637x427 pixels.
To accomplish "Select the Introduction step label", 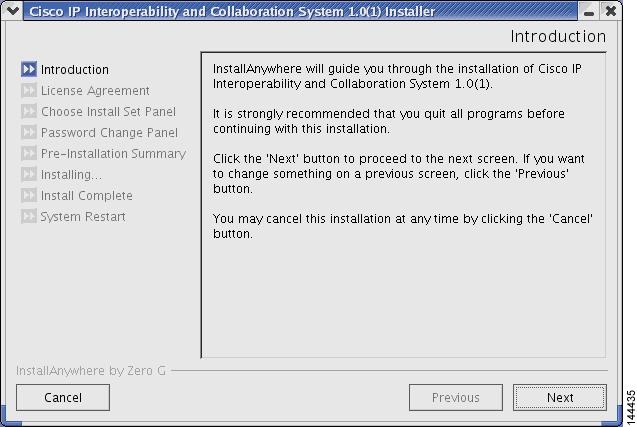I will click(x=75, y=70).
